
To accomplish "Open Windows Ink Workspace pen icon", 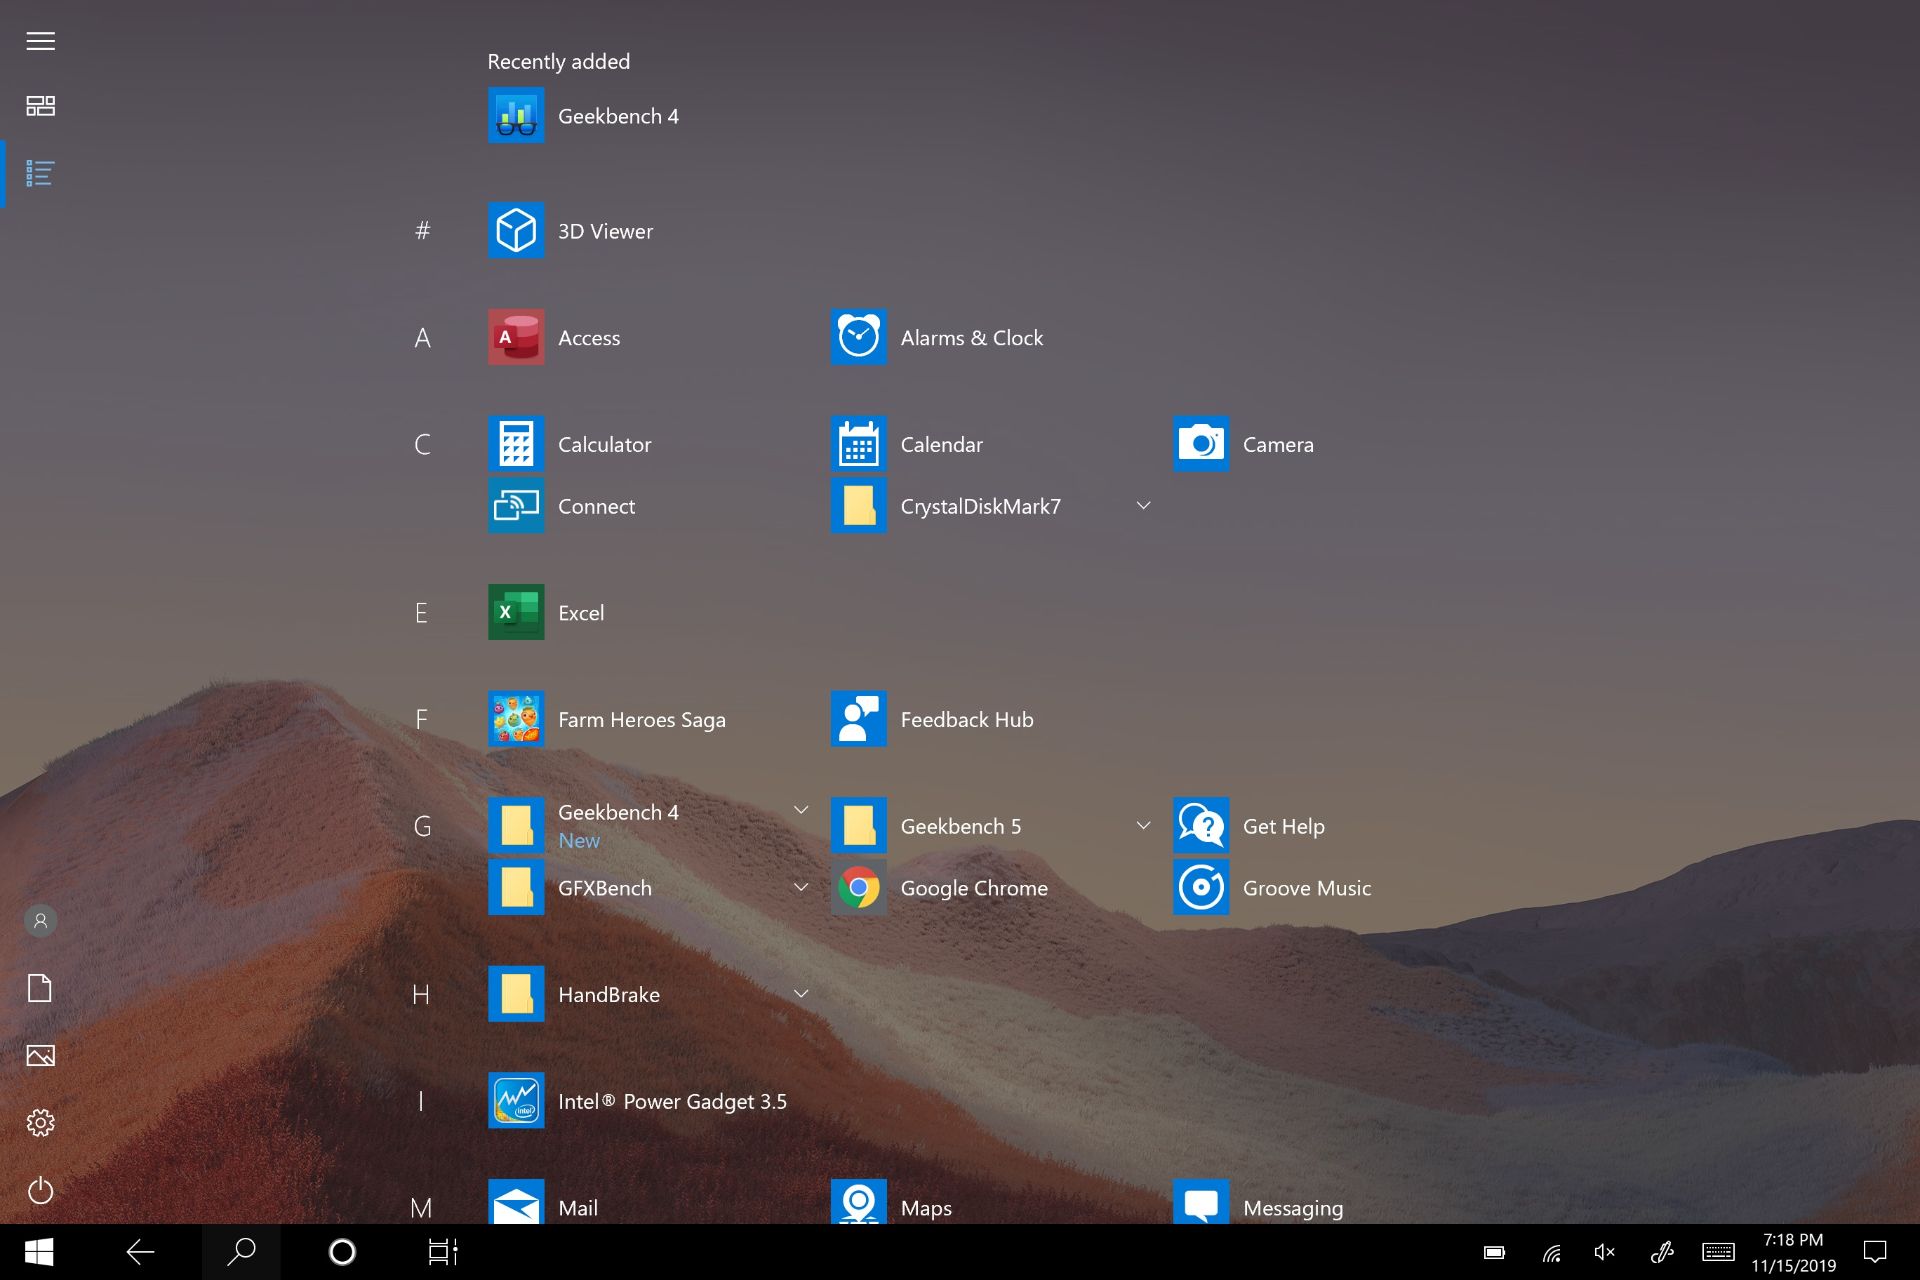I will tap(1662, 1252).
